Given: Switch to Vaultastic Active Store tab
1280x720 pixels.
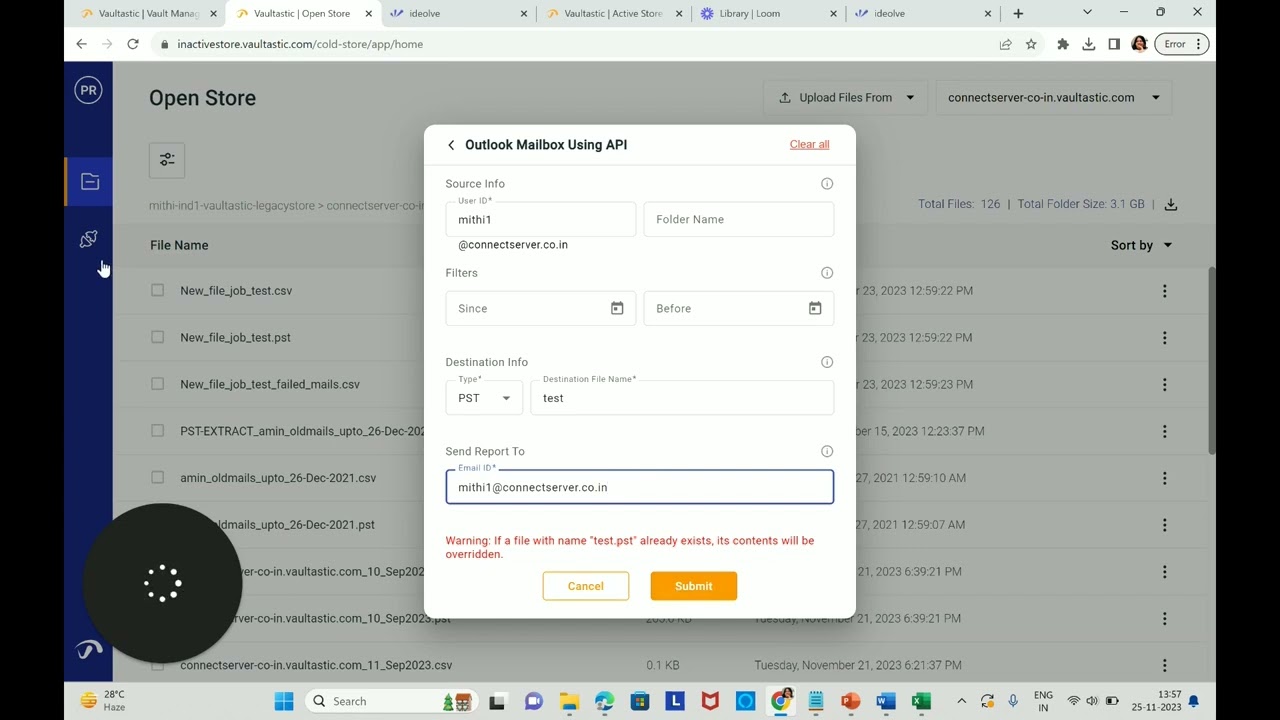Looking at the screenshot, I should coord(611,14).
